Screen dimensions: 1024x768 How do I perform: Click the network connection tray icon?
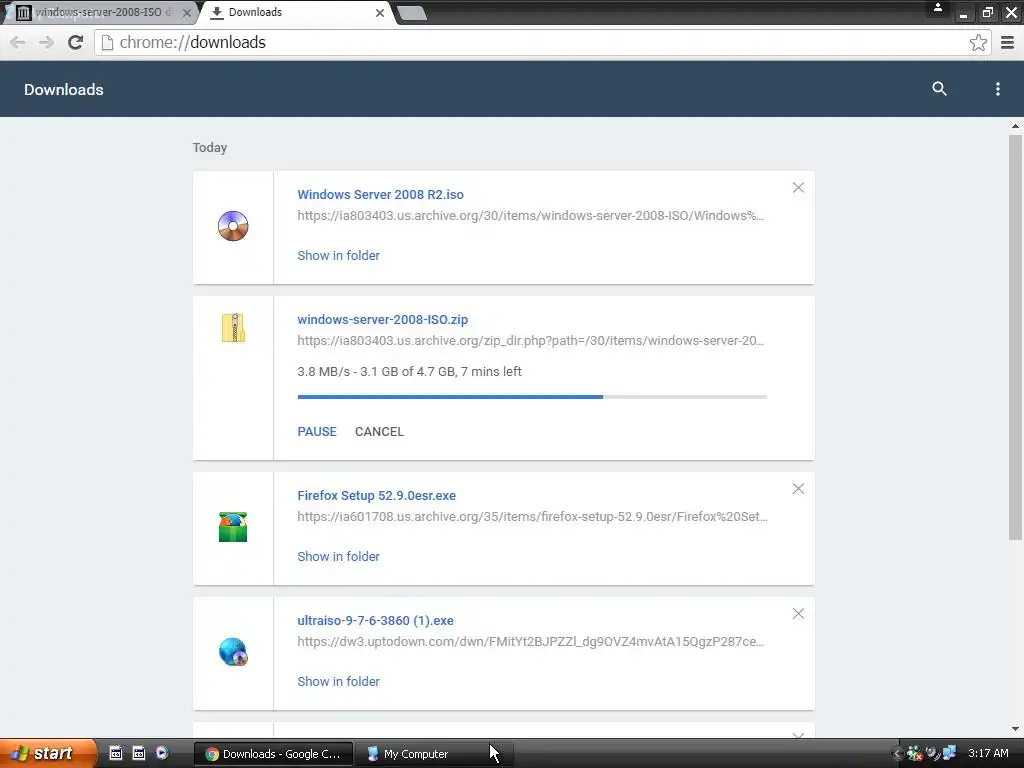pyautogui.click(x=949, y=753)
